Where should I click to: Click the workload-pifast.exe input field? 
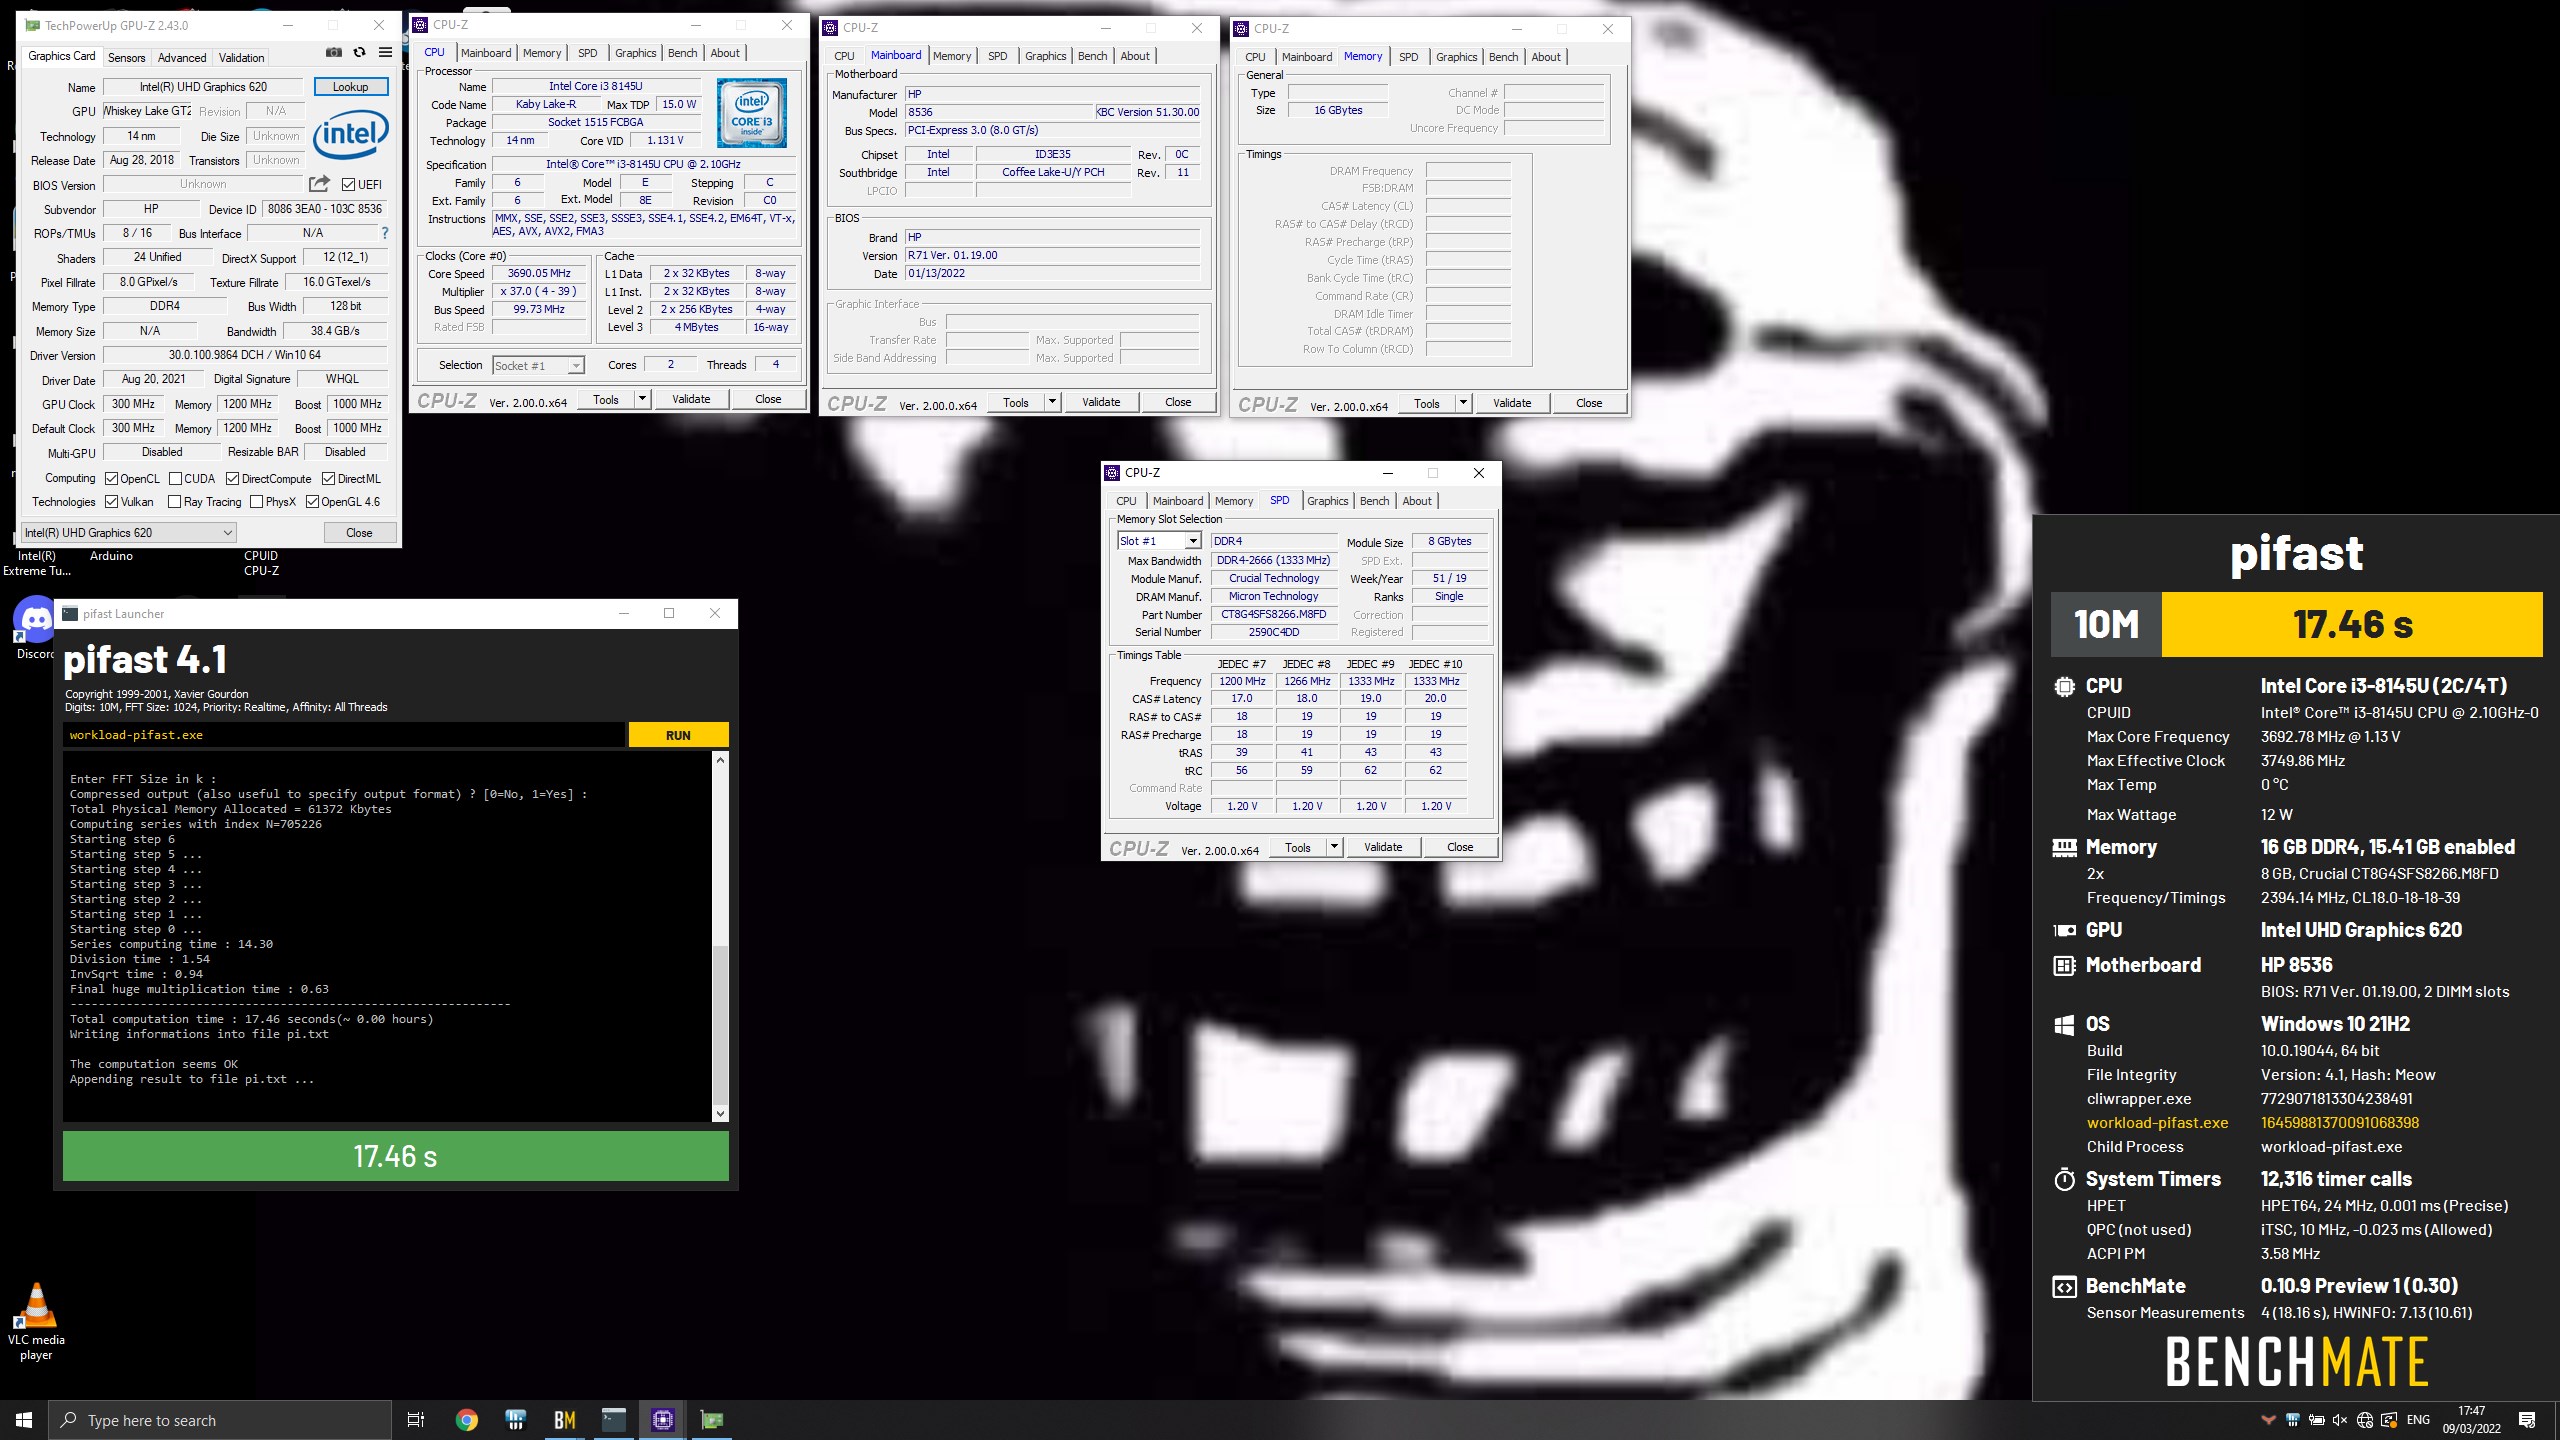(344, 735)
